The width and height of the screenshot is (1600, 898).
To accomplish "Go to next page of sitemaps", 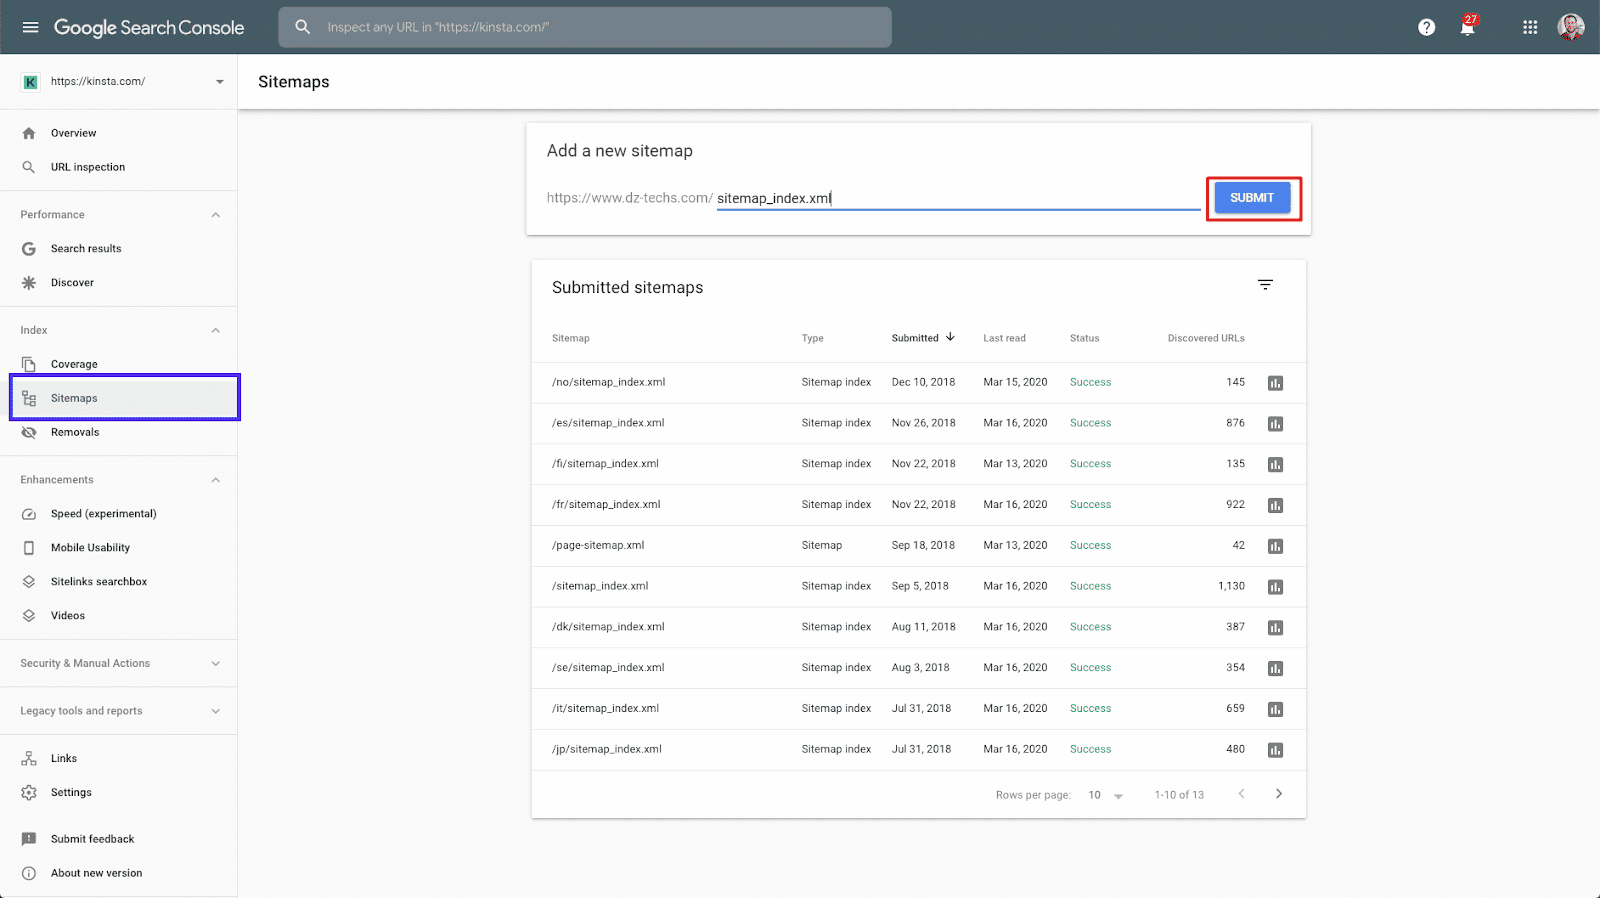I will coord(1278,794).
